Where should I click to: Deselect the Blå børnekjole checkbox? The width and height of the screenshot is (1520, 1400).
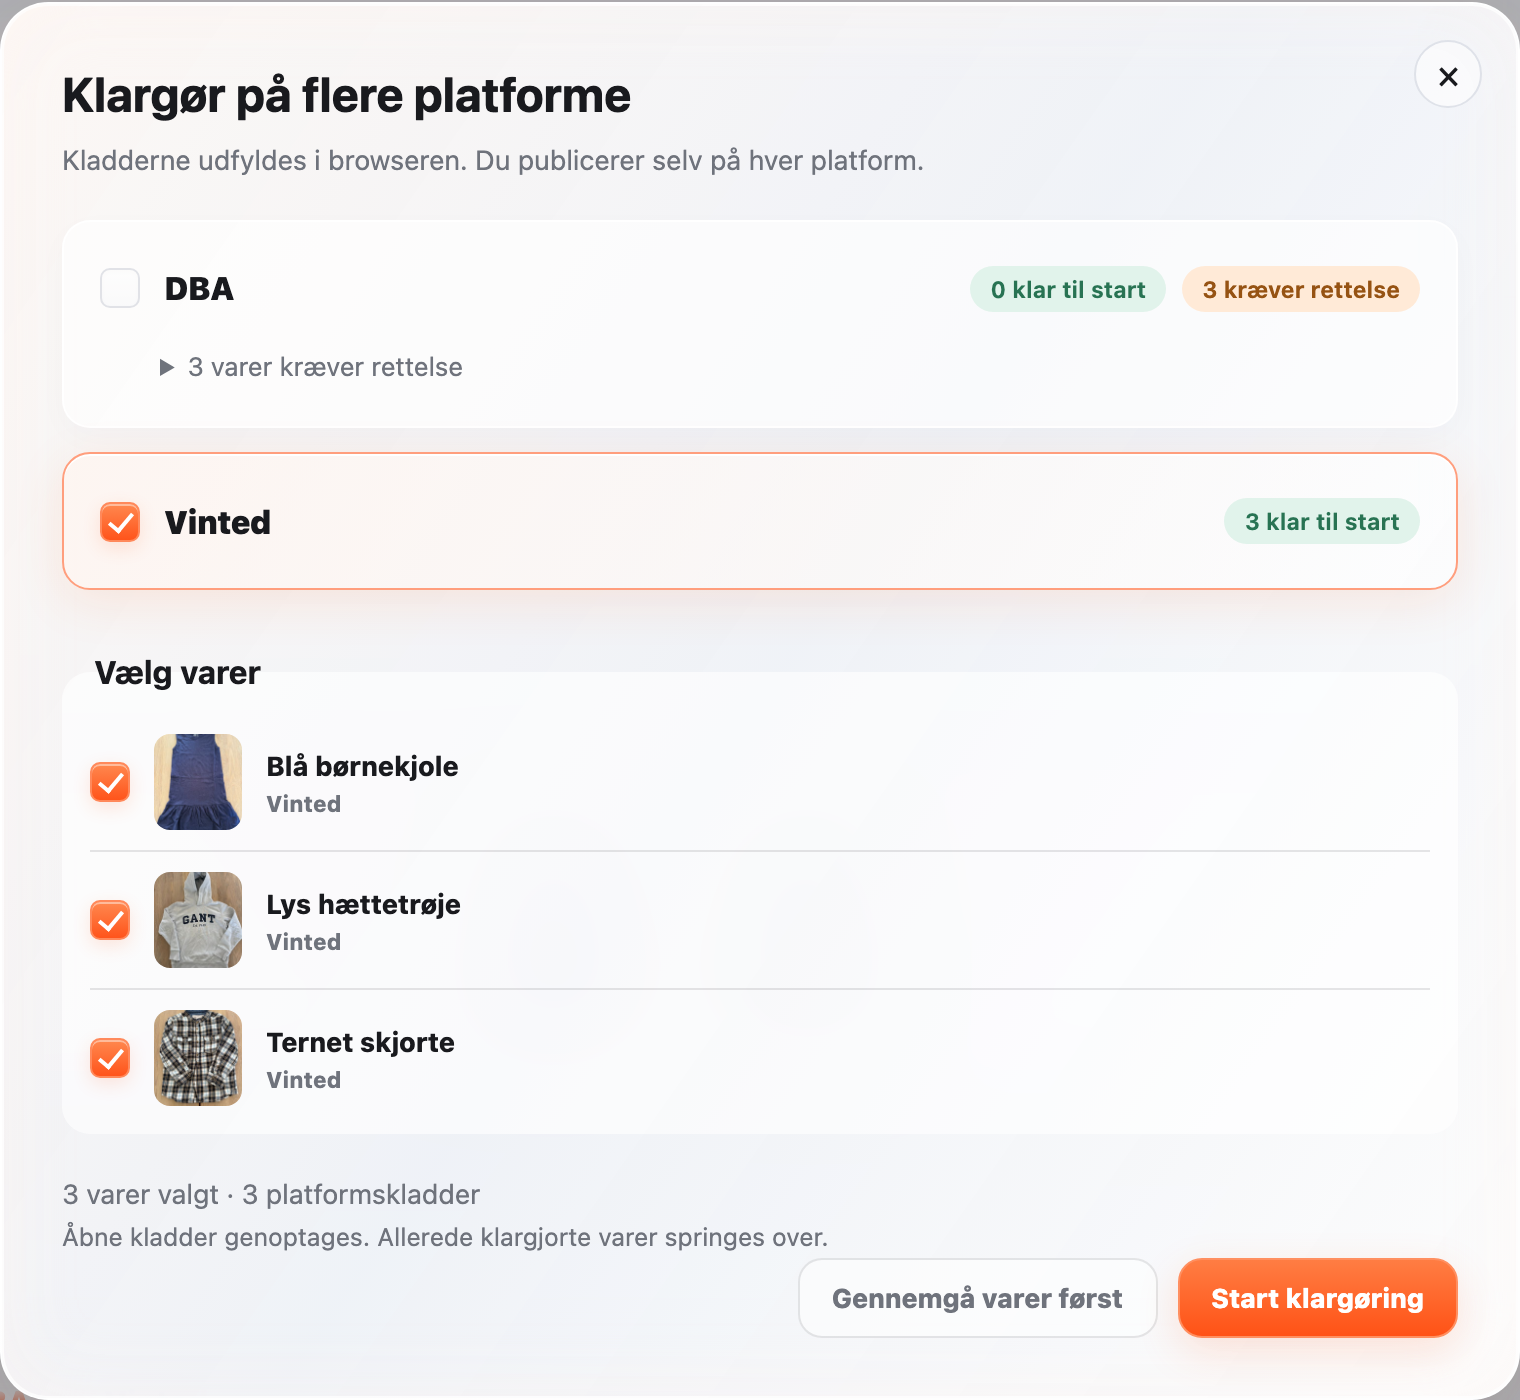110,782
